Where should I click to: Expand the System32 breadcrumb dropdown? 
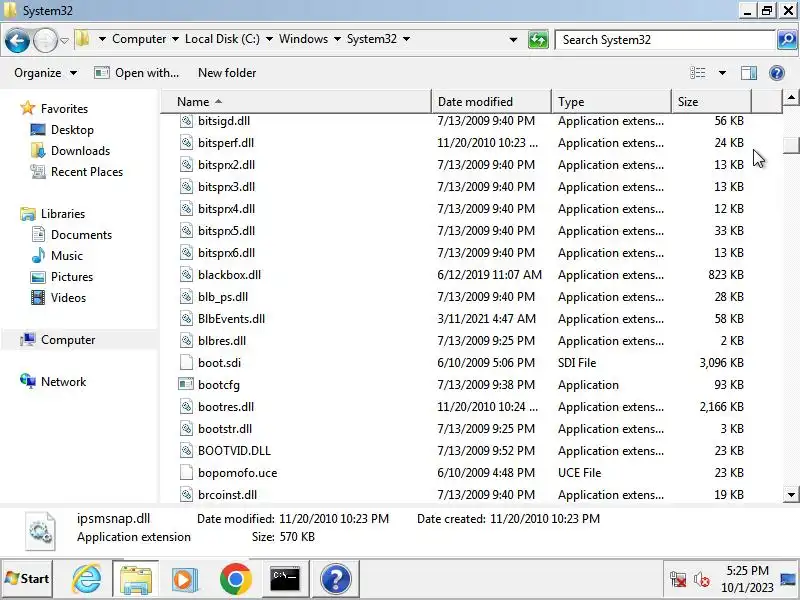406,39
